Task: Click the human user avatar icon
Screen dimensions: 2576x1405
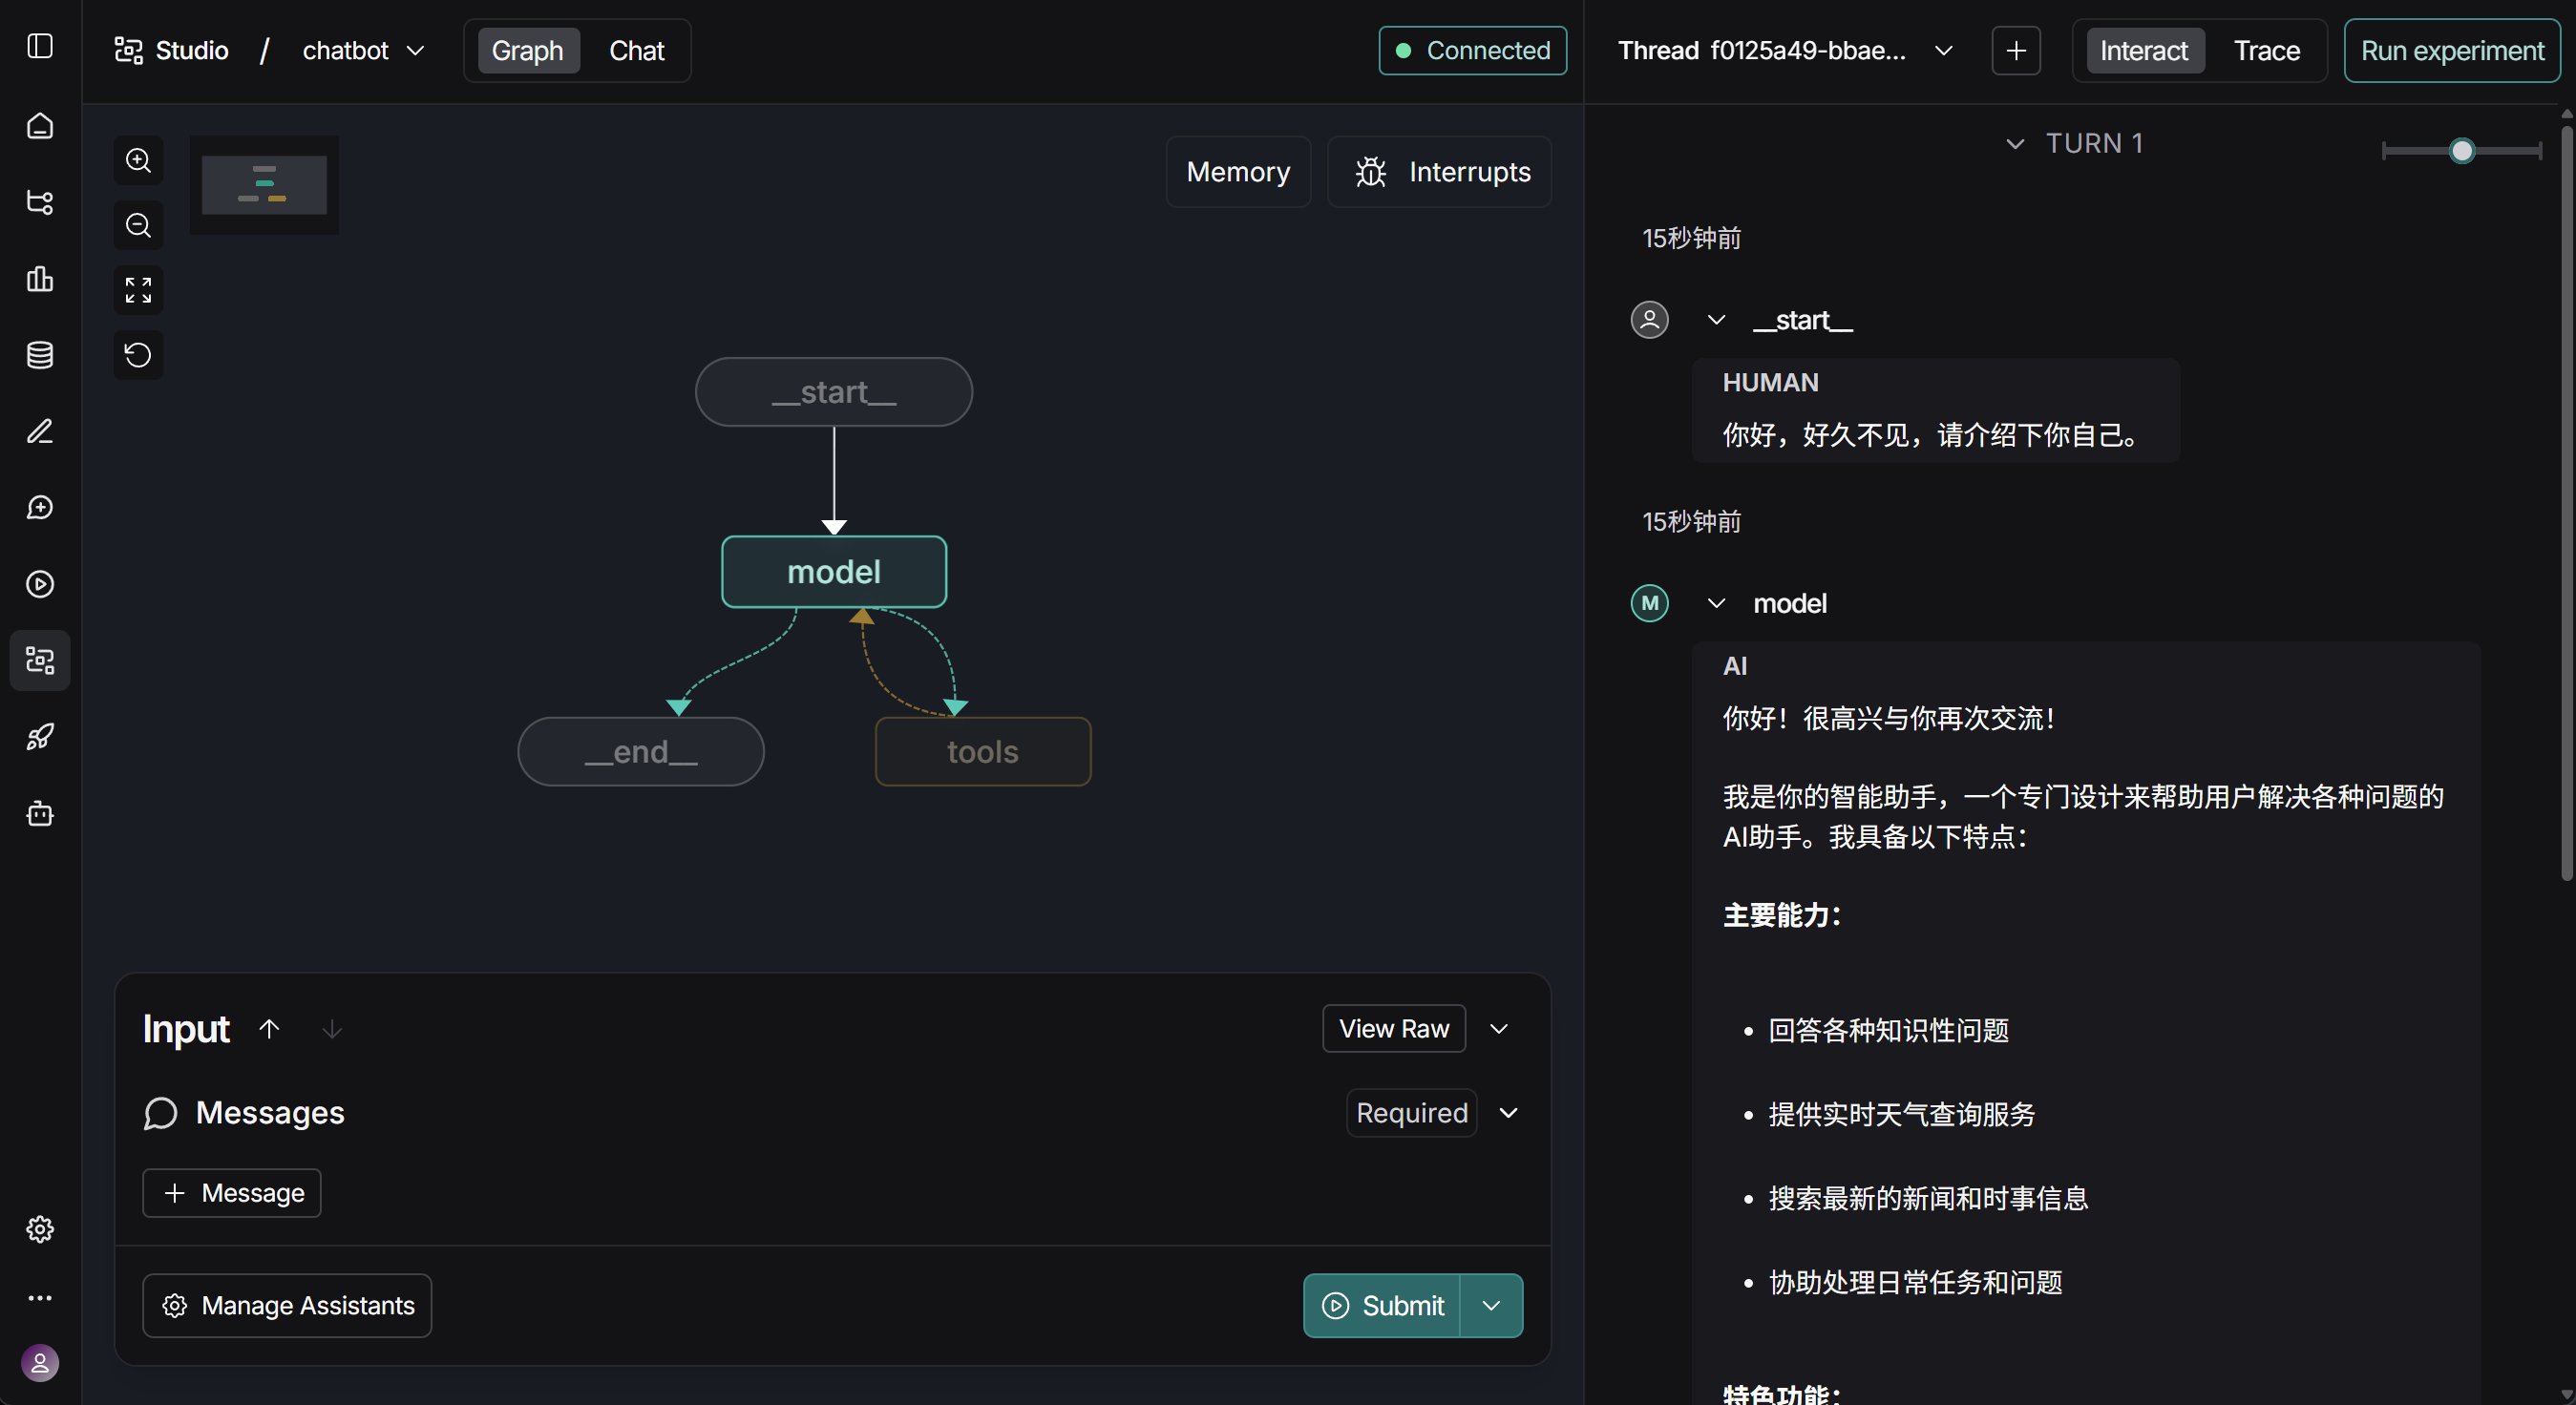Action: click(1650, 320)
